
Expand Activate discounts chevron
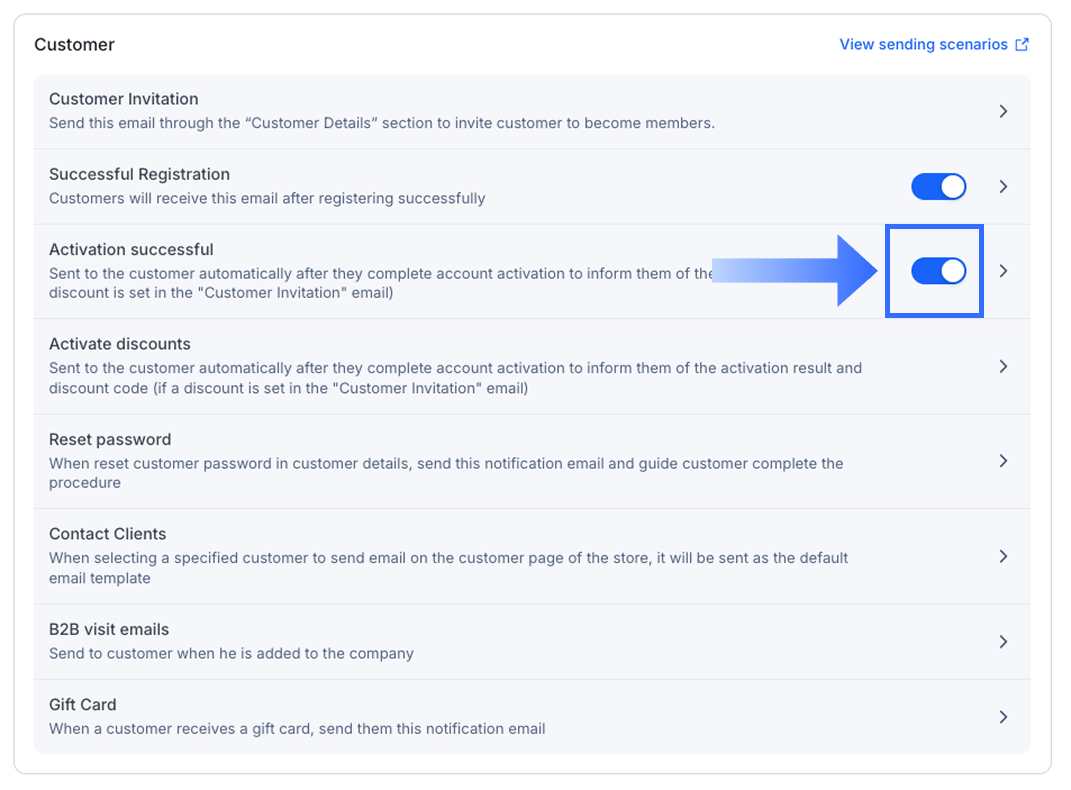1003,366
